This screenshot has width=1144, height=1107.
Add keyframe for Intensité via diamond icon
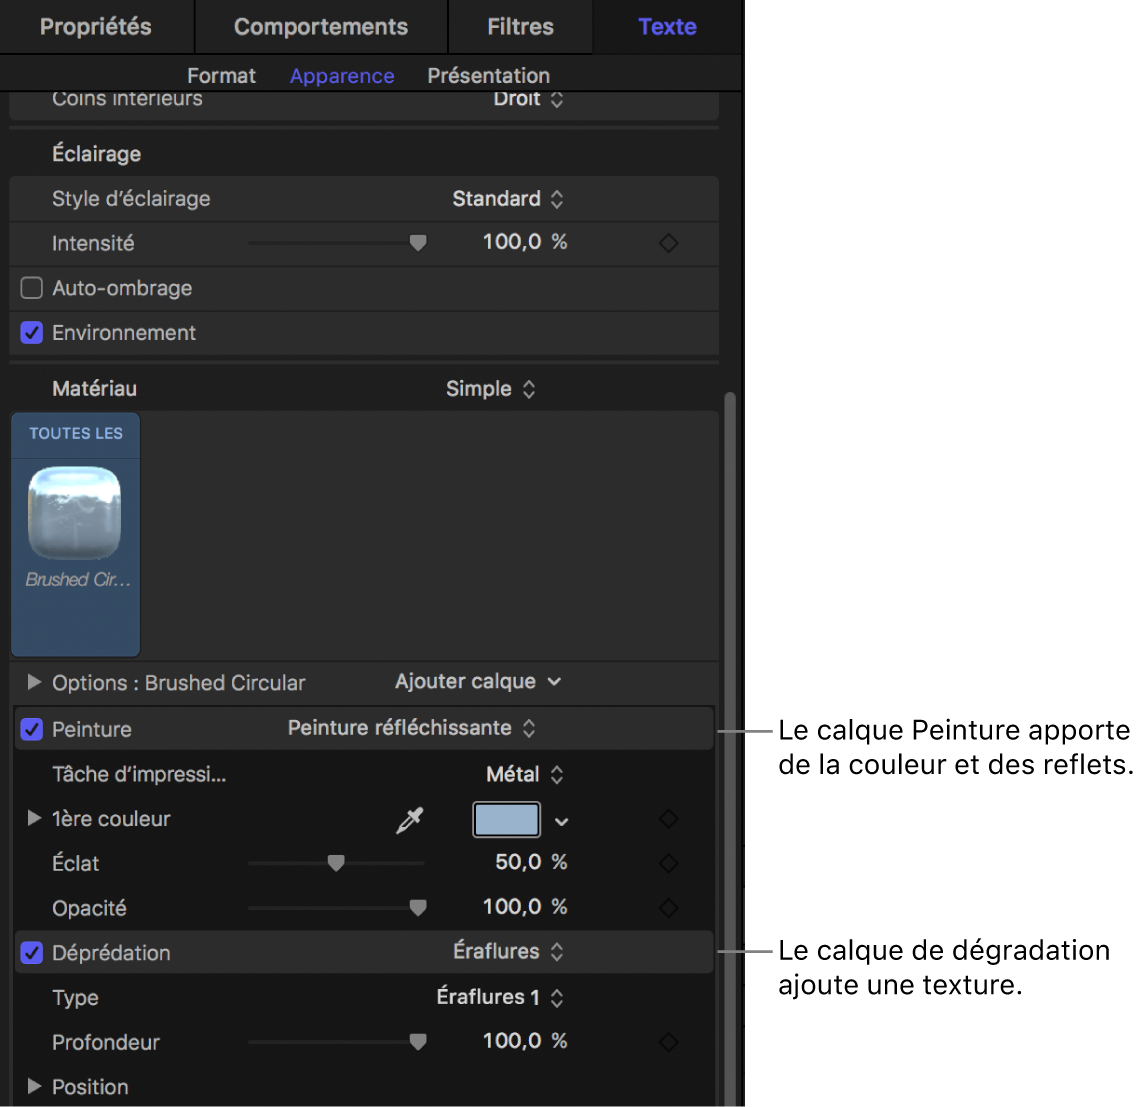pos(668,243)
